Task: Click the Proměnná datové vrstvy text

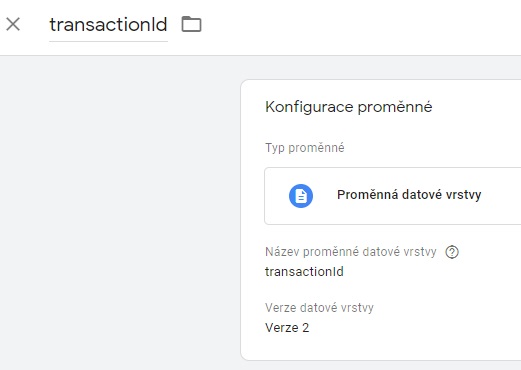Action: pos(409,195)
